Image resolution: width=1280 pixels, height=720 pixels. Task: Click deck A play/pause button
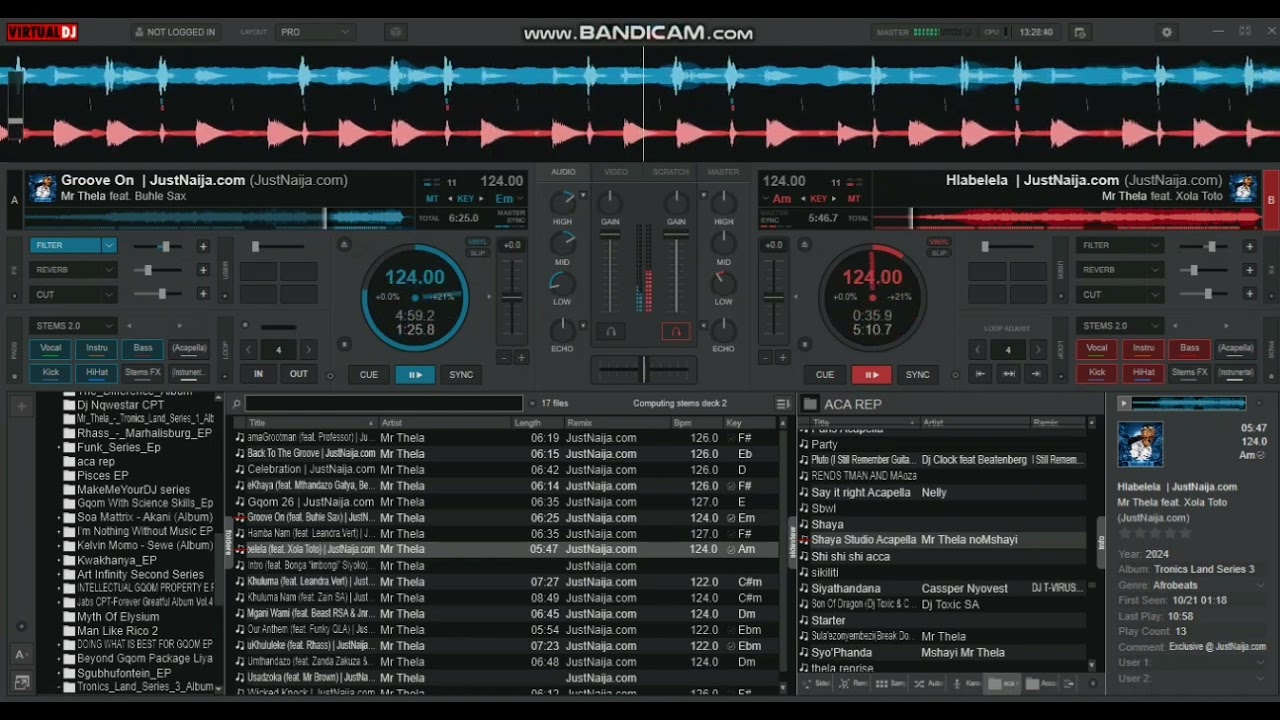tap(415, 374)
